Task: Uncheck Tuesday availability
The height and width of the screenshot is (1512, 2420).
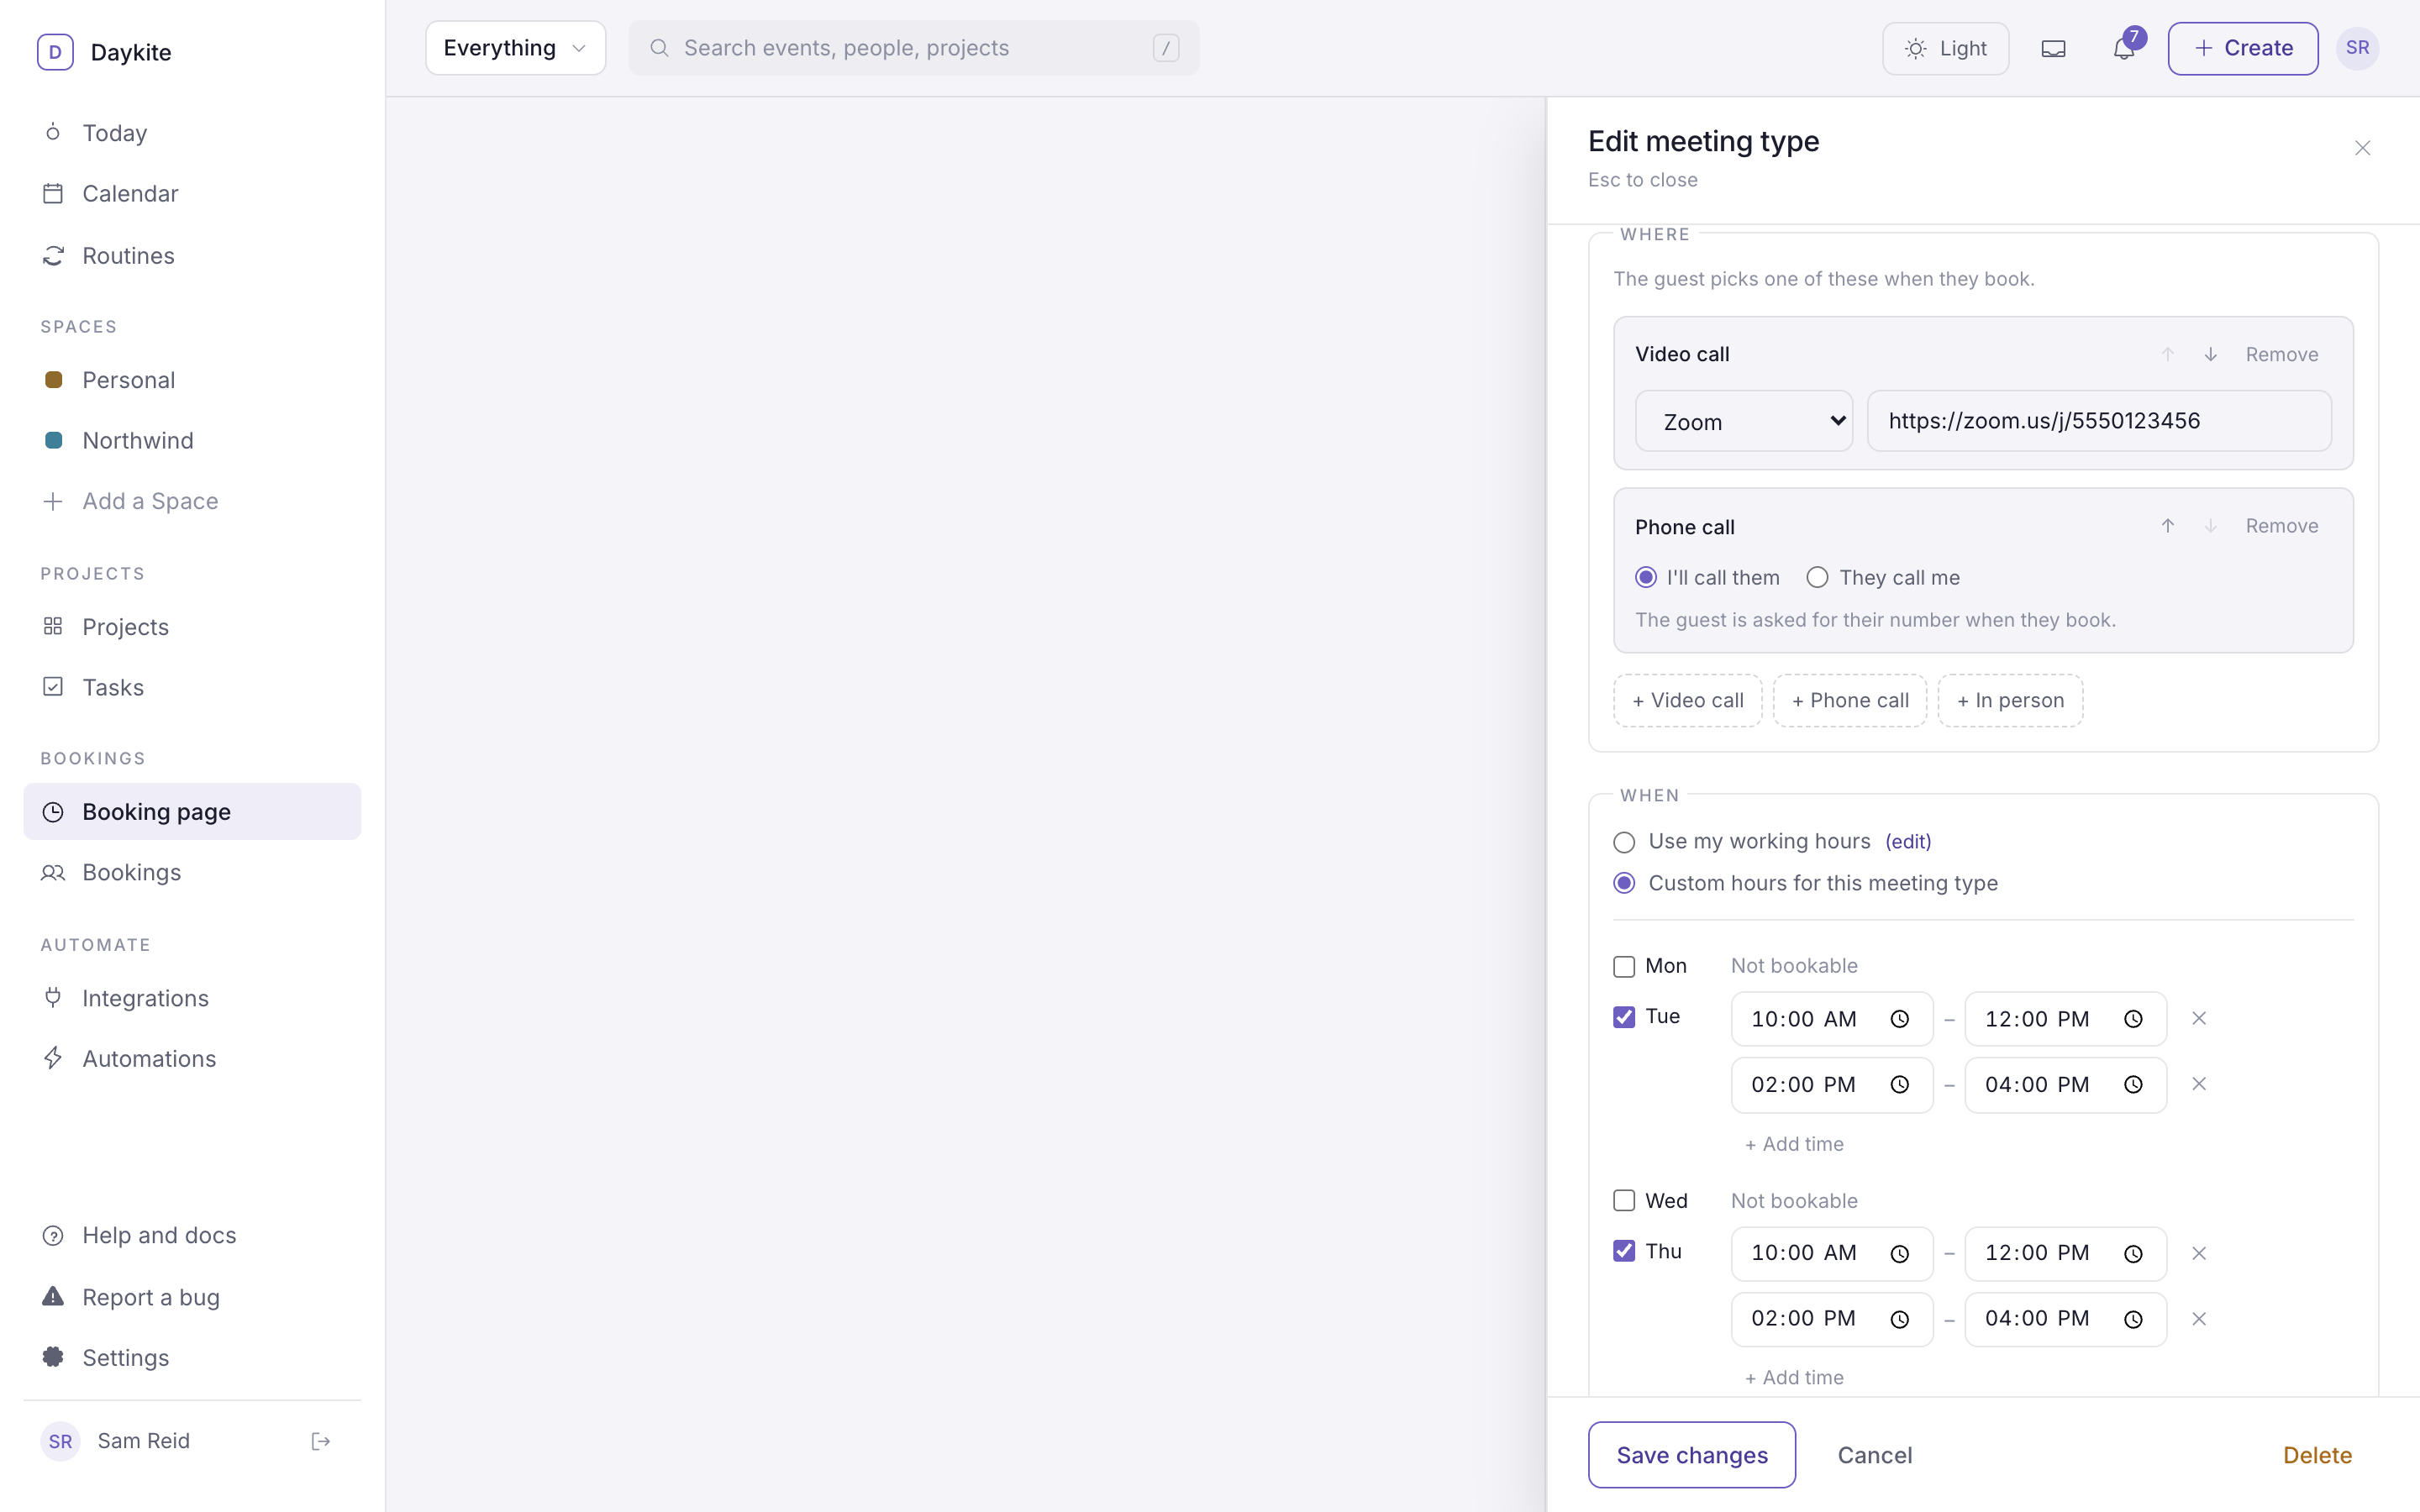Action: pos(1624,1017)
